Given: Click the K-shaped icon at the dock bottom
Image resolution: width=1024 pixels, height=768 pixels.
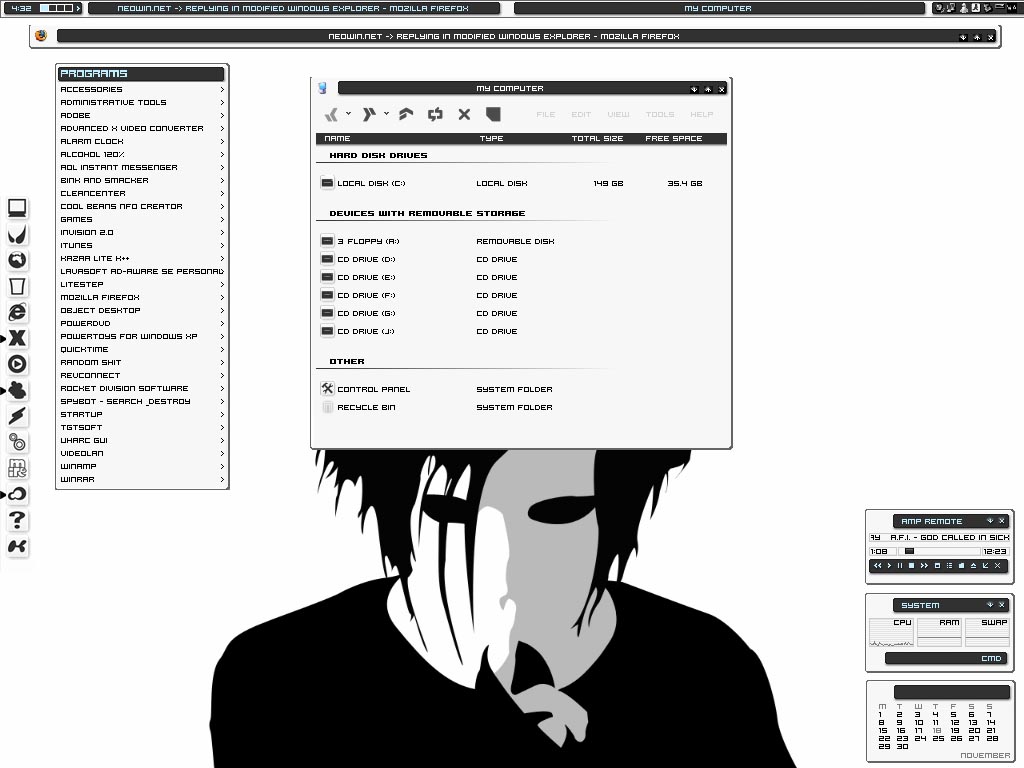Looking at the screenshot, I should (18, 547).
